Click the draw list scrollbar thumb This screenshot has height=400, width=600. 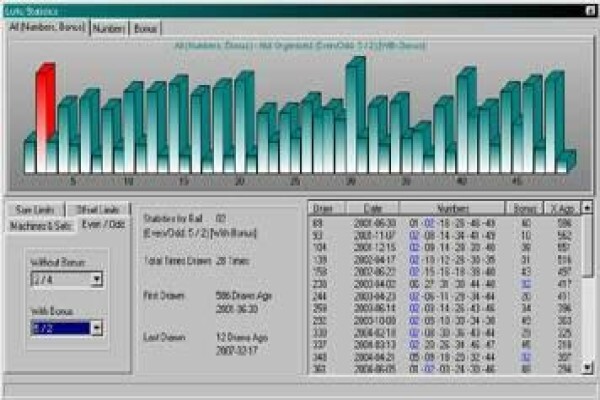(587, 245)
